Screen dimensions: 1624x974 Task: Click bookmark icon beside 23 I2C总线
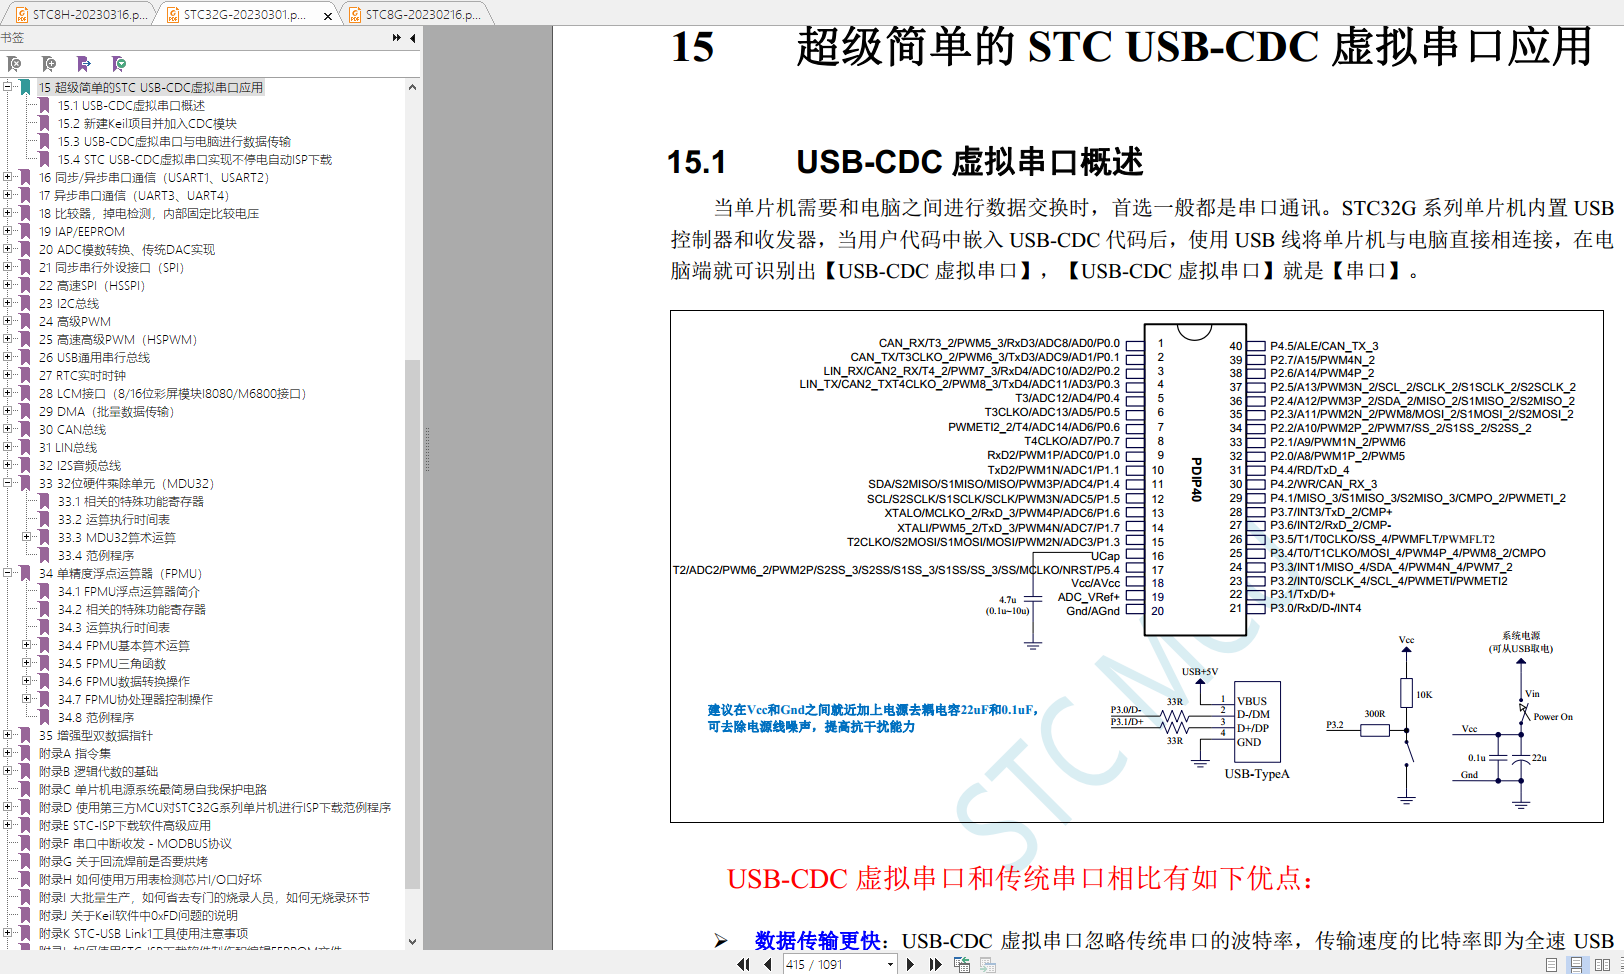click(25, 304)
